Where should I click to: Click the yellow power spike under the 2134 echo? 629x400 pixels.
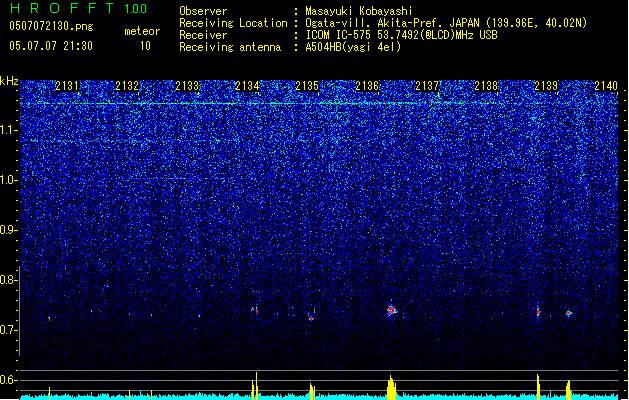(x=255, y=386)
